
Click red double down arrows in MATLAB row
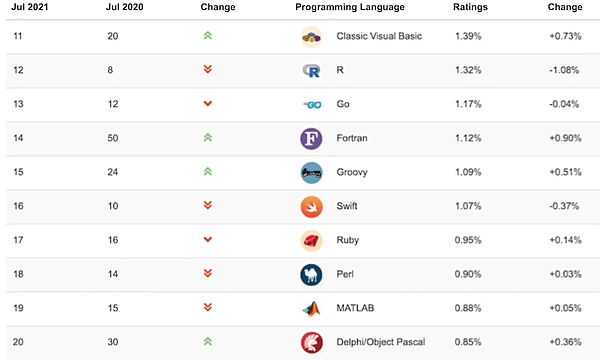(x=208, y=307)
